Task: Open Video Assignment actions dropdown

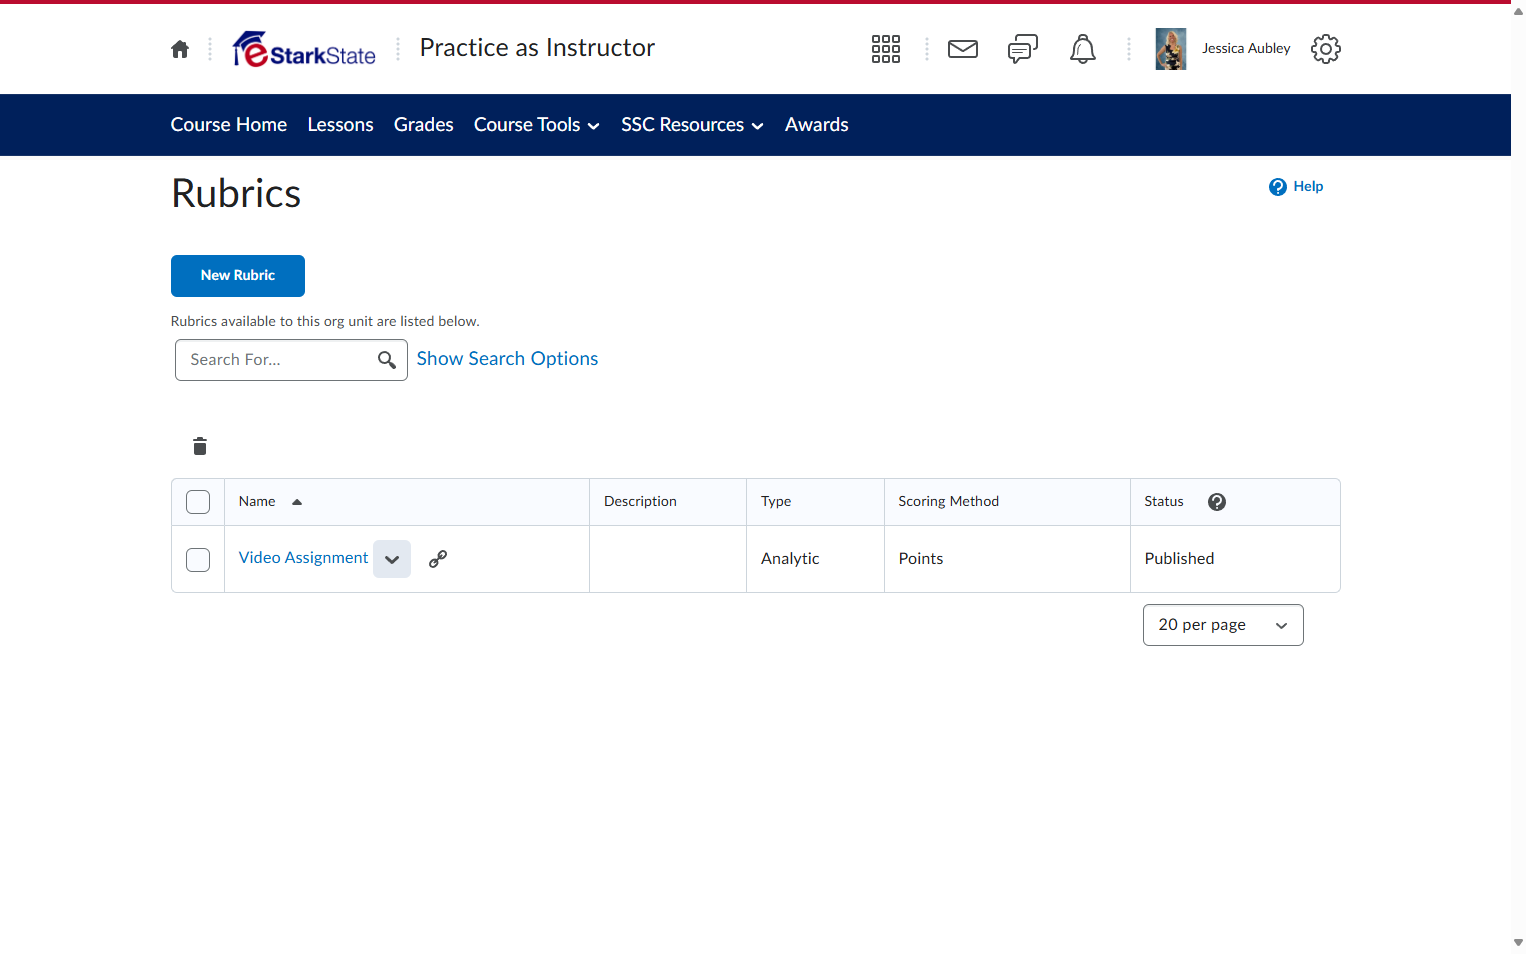Action: pos(392,559)
